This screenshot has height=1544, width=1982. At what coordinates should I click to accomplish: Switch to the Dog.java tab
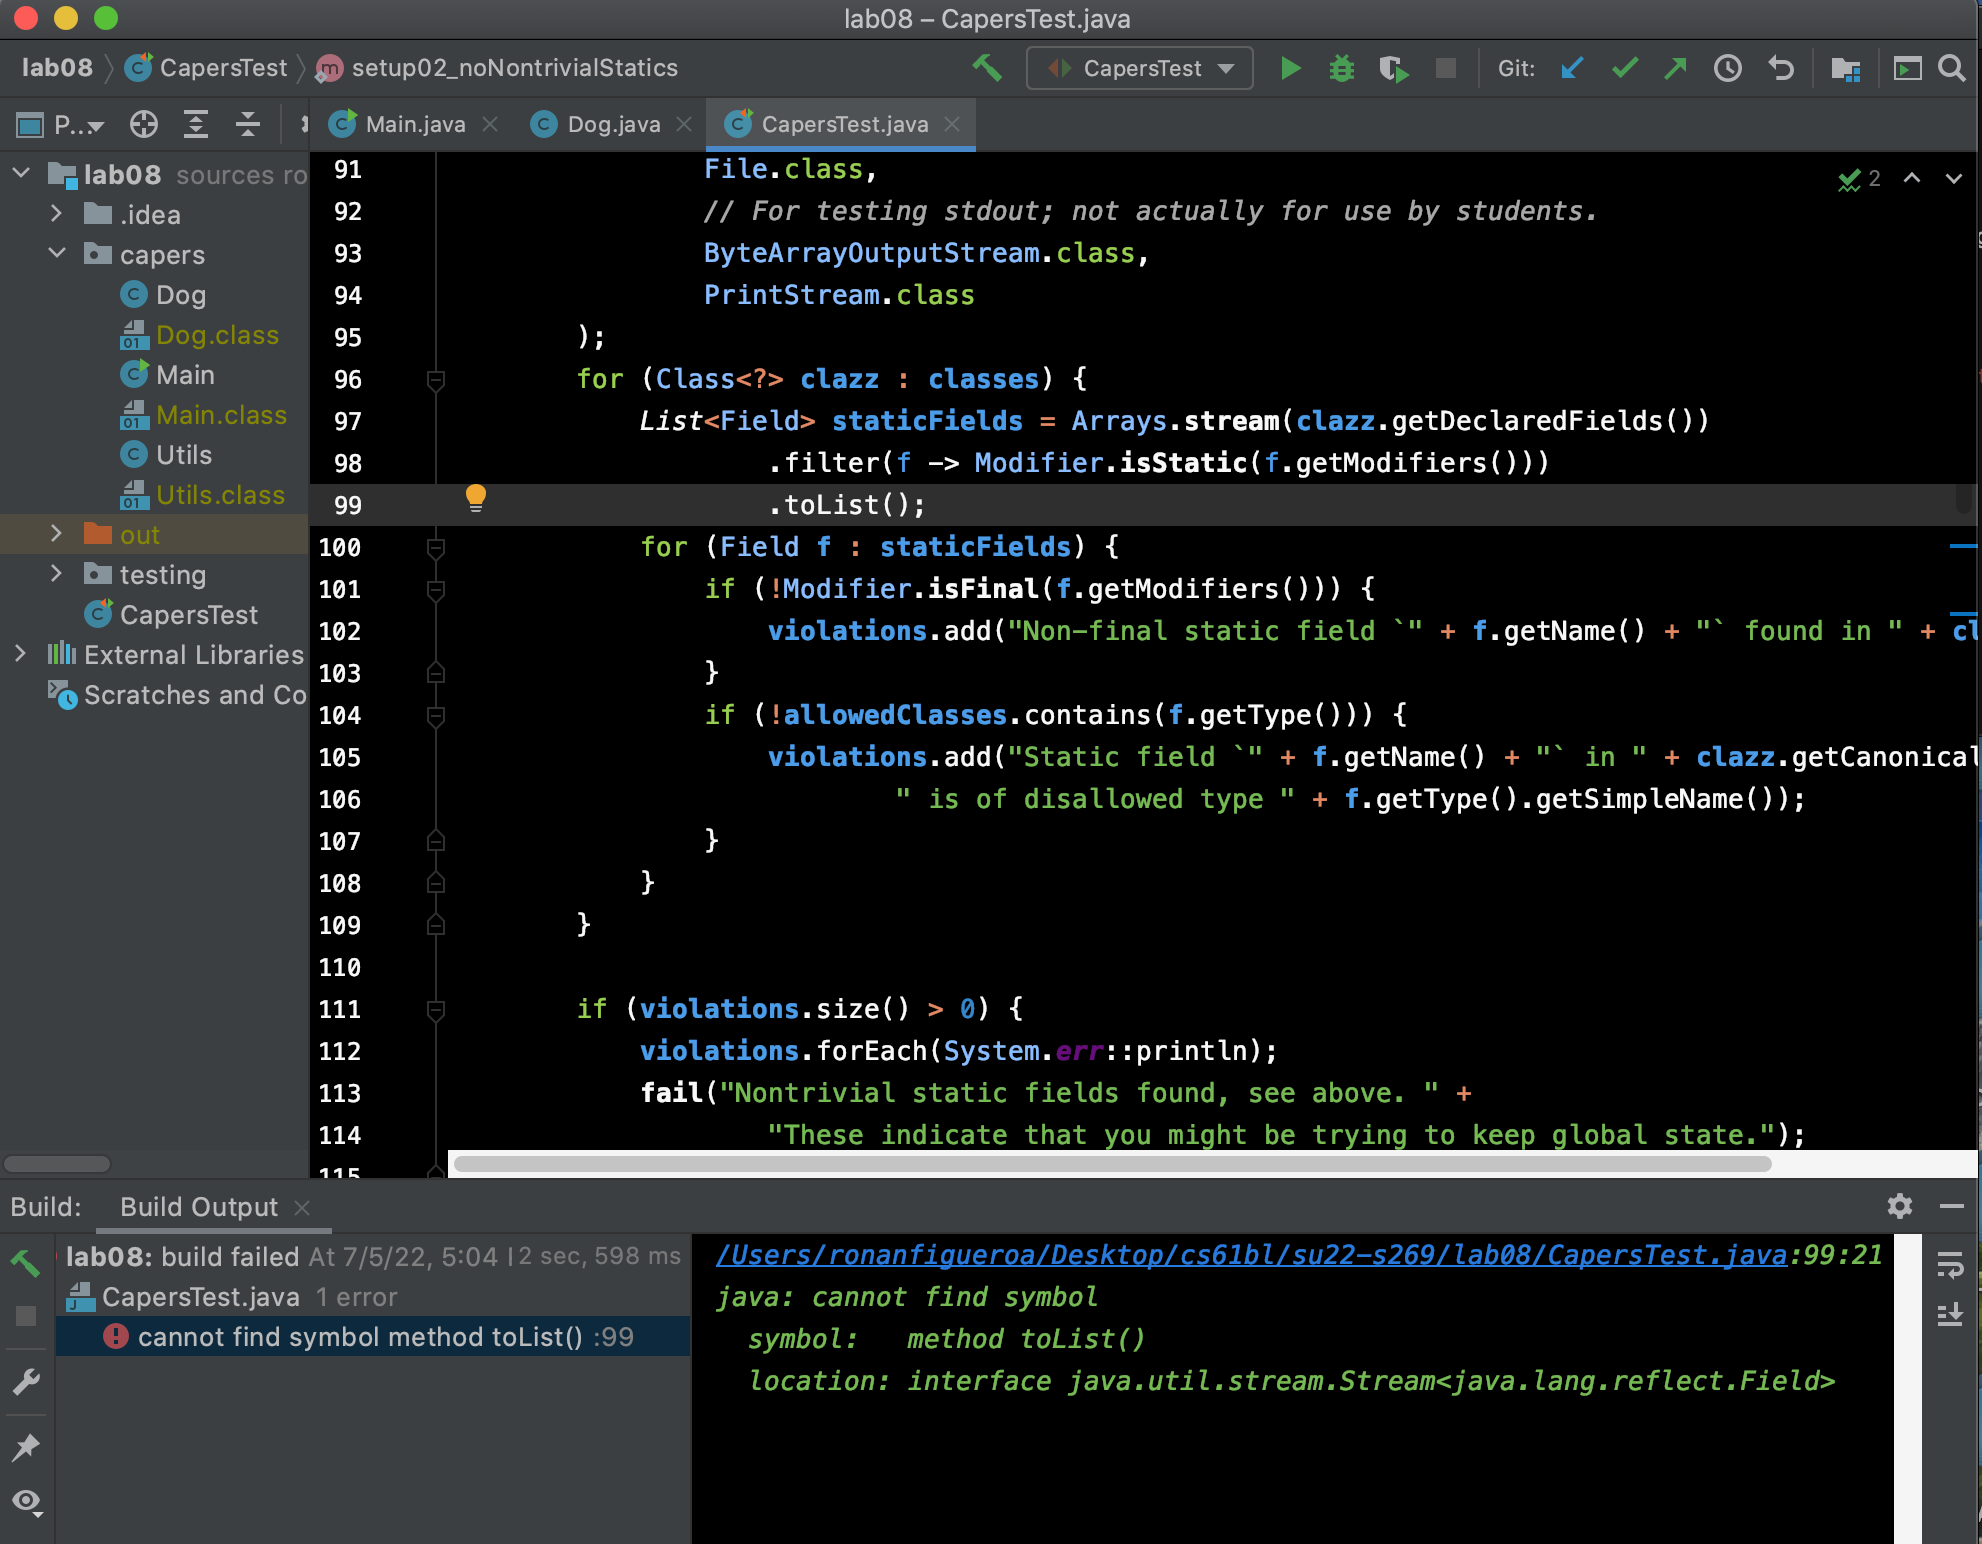click(x=612, y=124)
